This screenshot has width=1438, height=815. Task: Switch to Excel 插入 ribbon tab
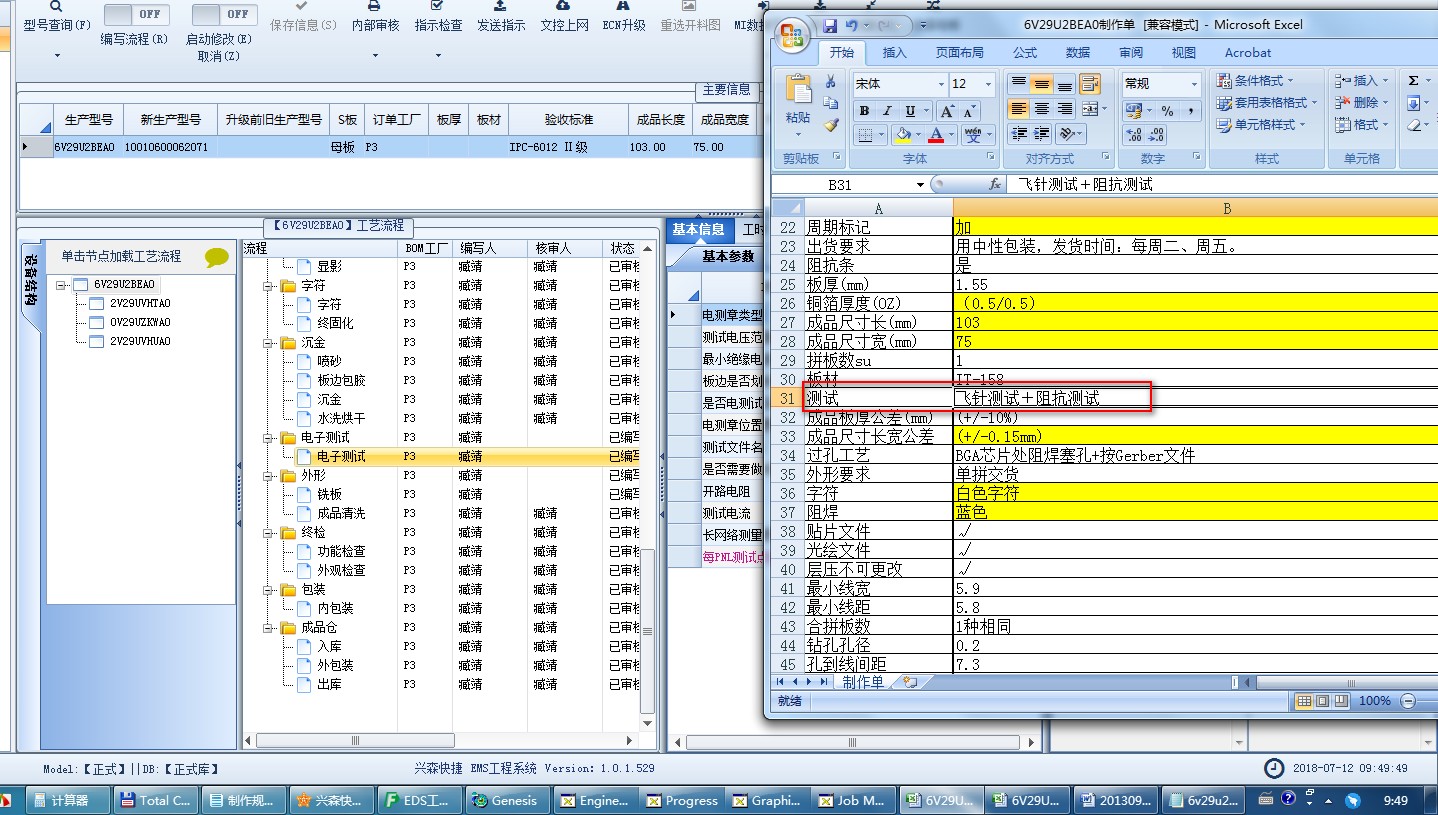coord(895,53)
